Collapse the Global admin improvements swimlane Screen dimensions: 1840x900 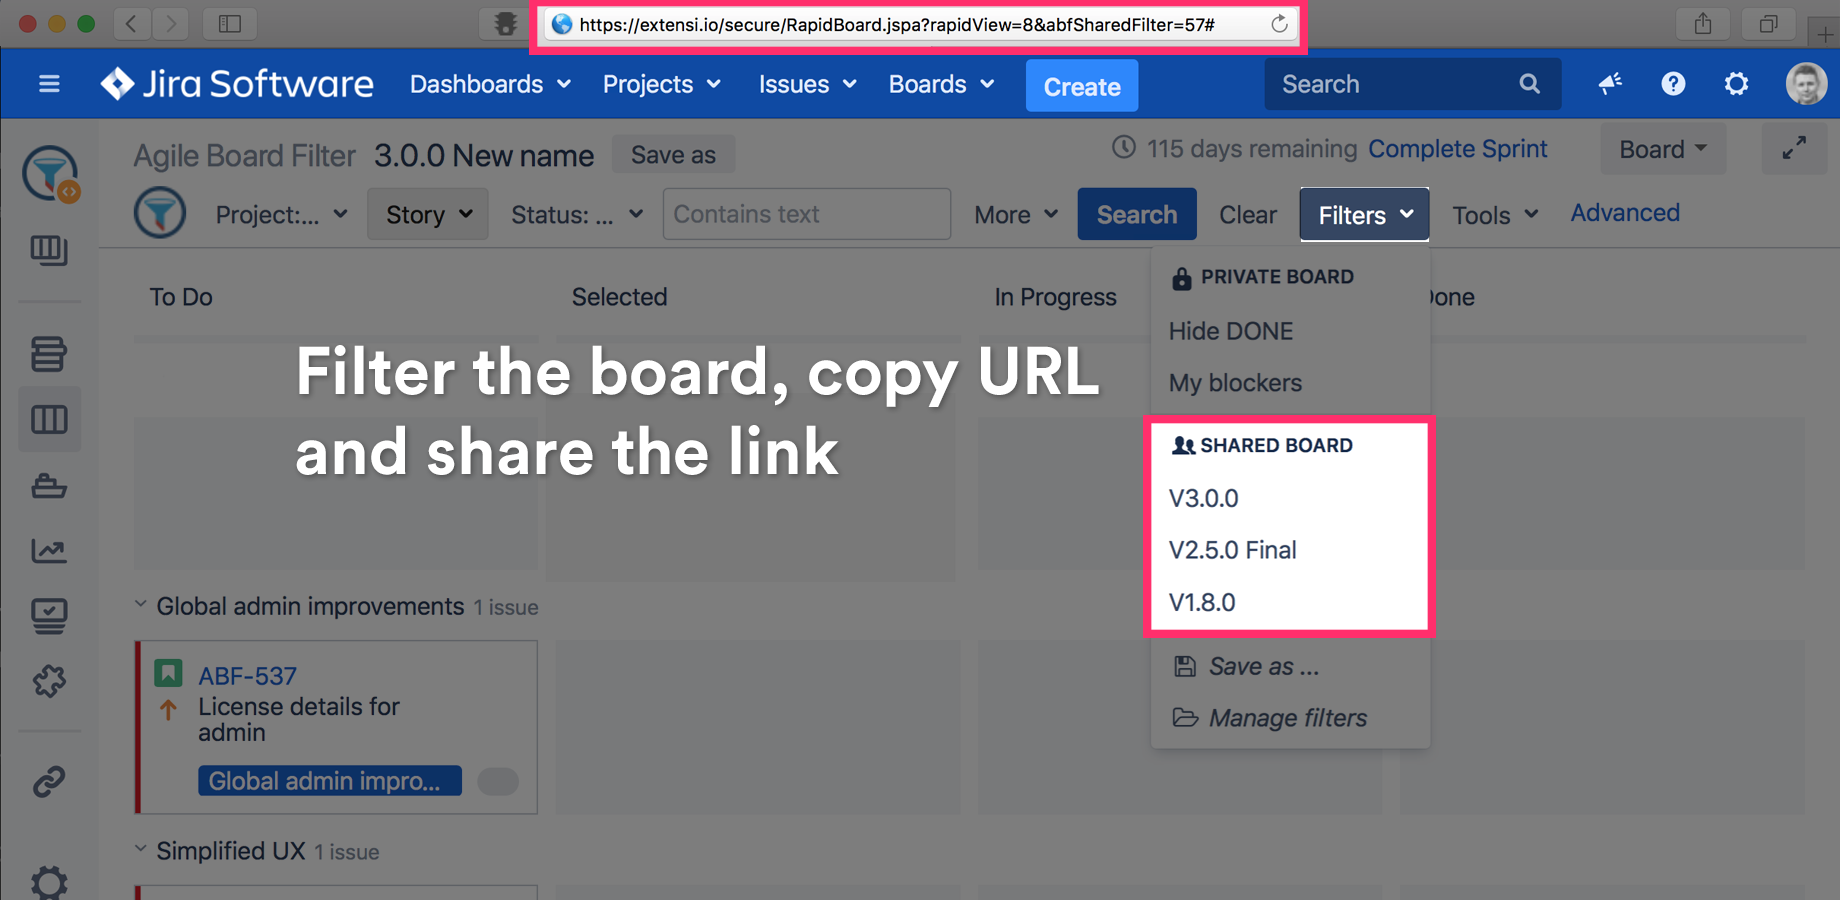[141, 605]
